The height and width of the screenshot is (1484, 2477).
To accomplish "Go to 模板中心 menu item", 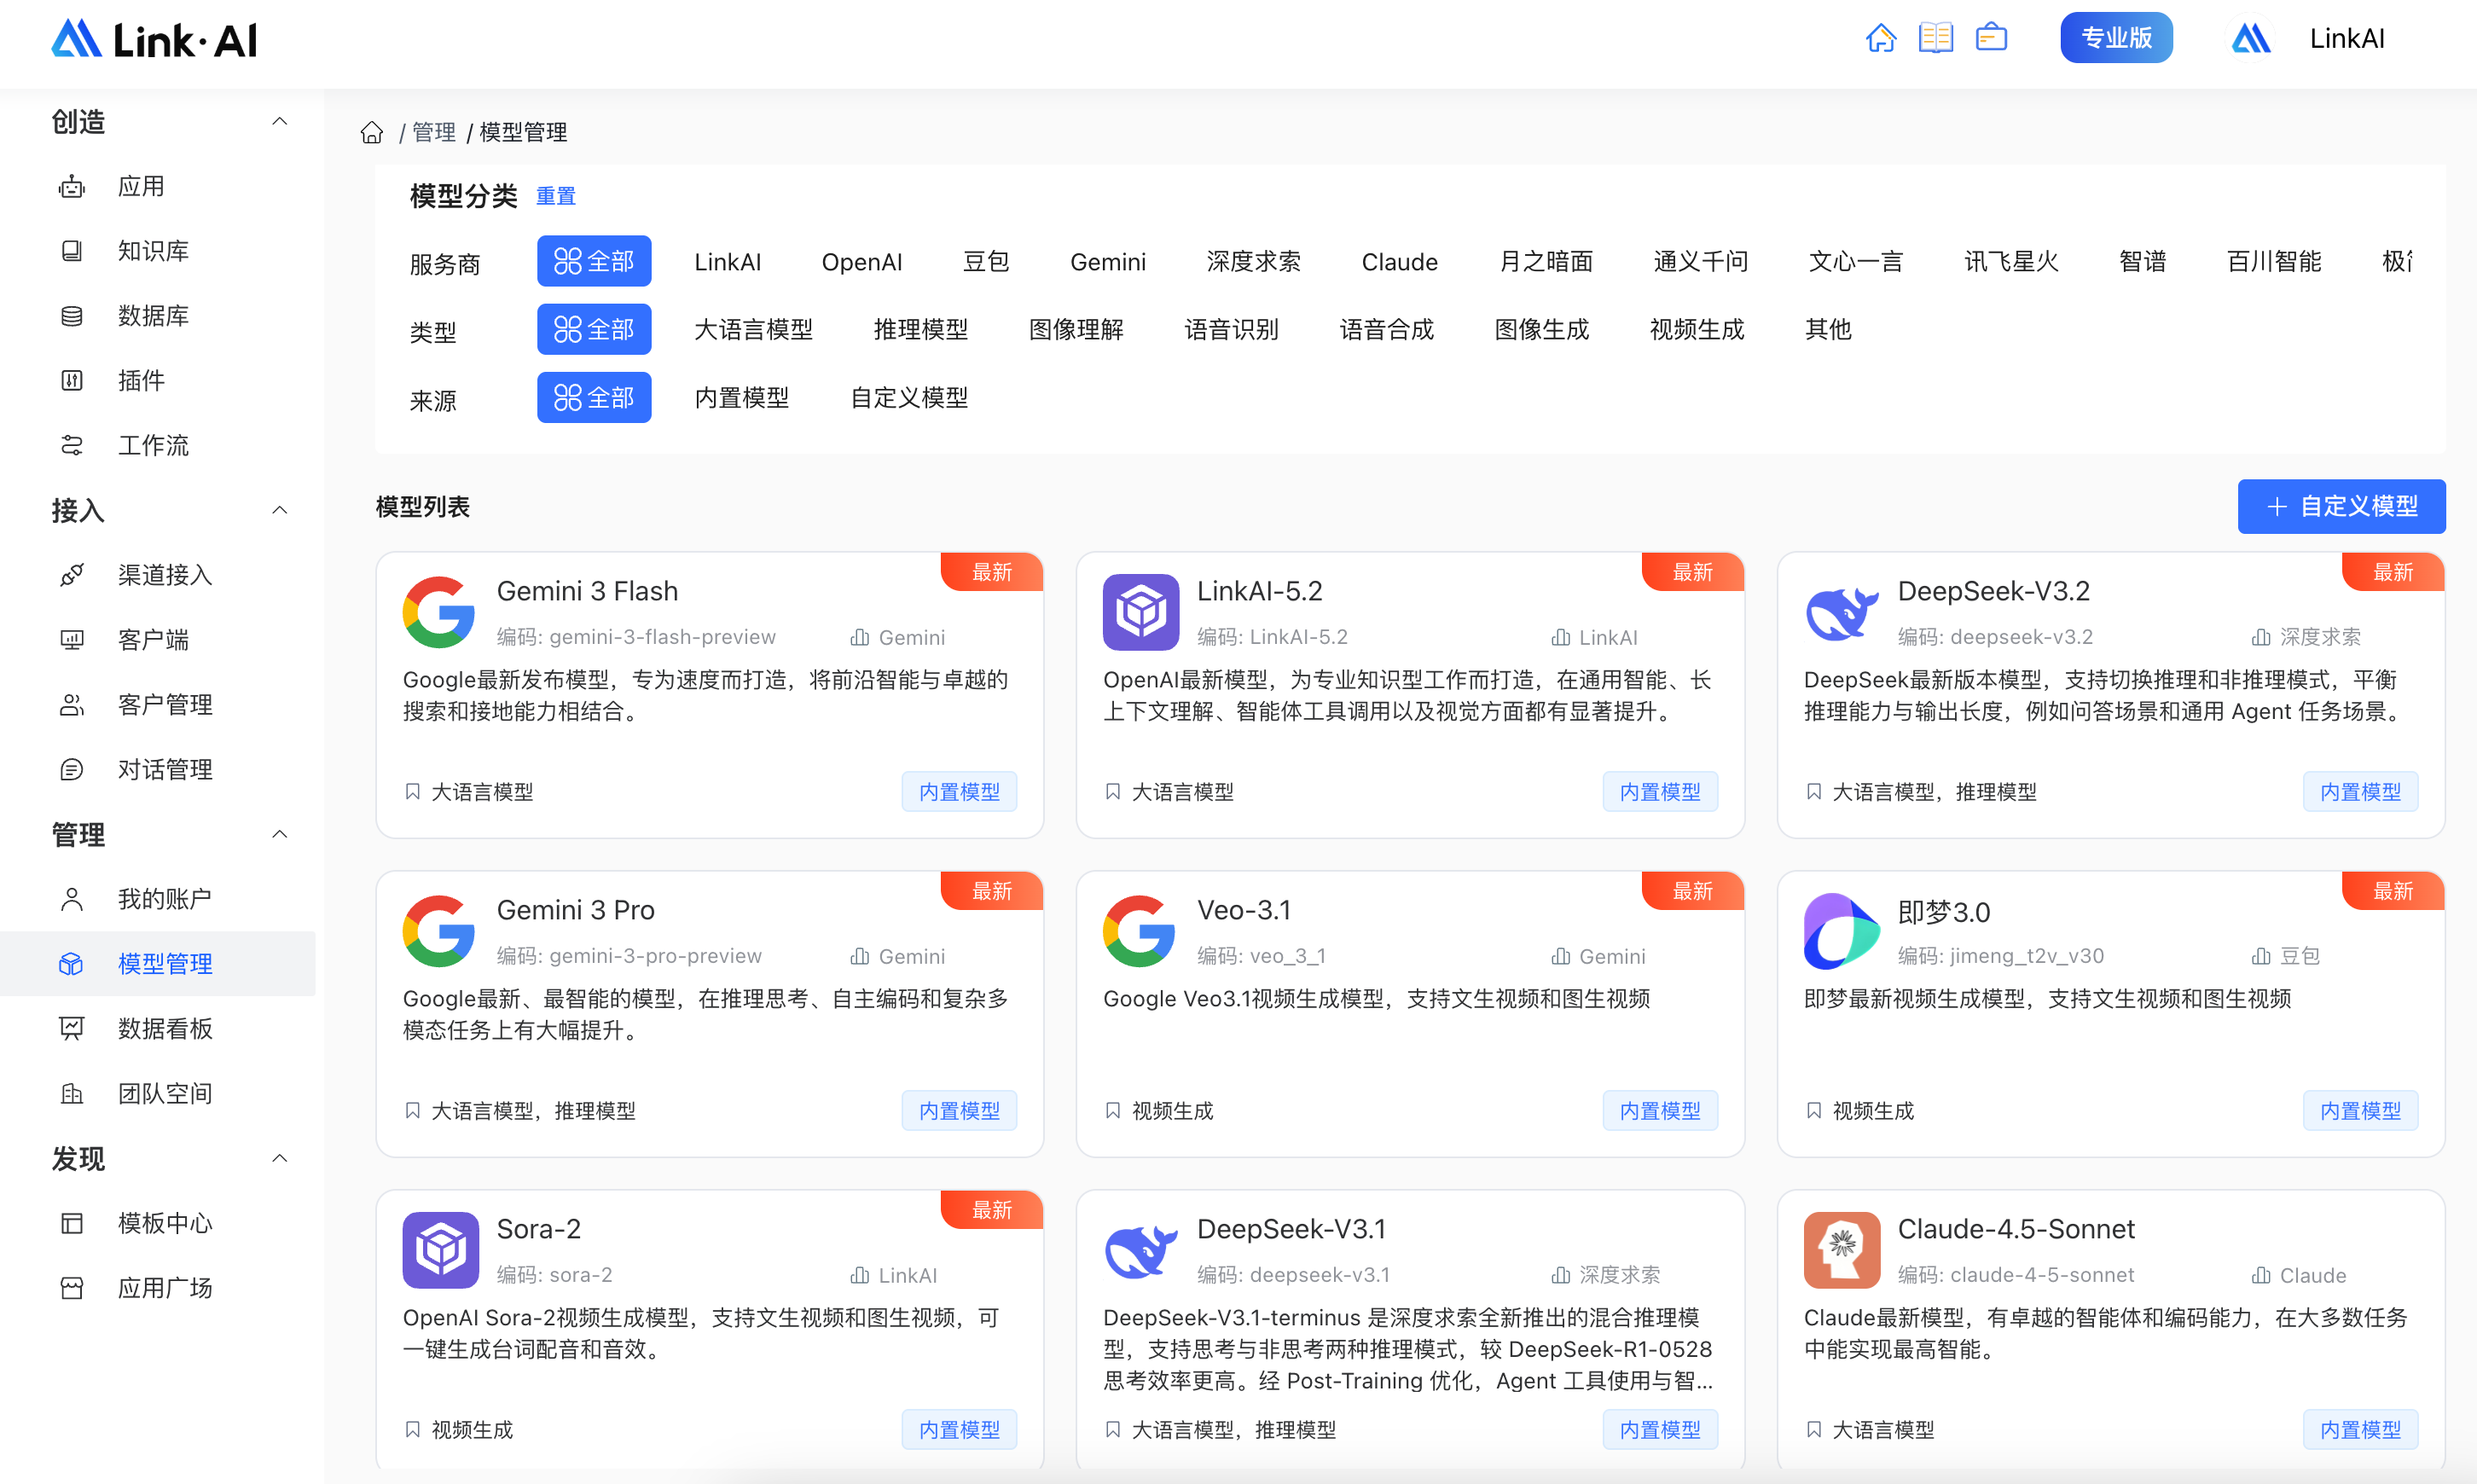I will click(x=165, y=1223).
